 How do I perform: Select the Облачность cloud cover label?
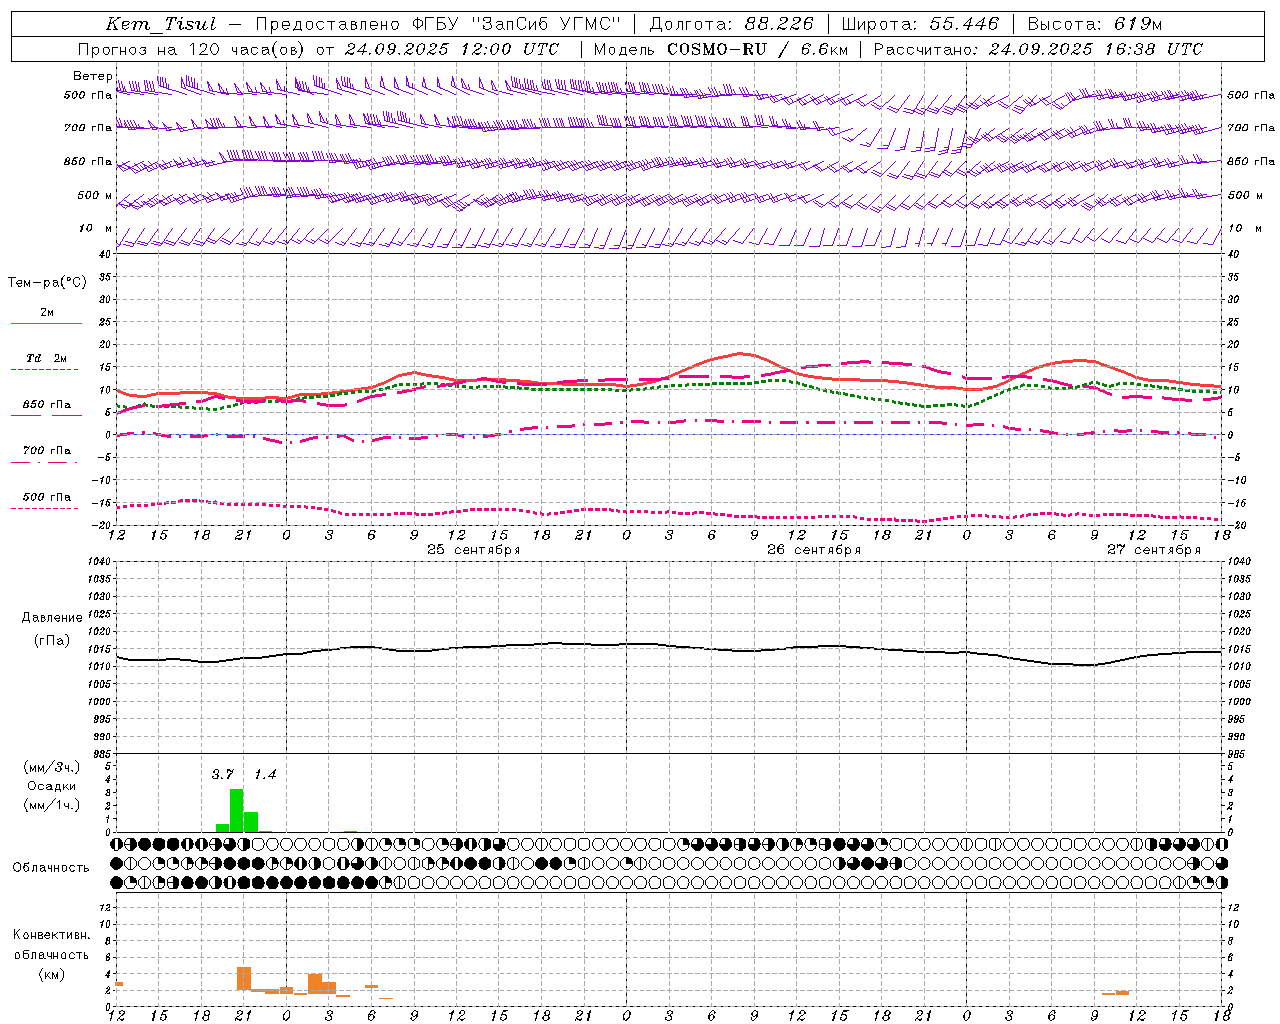pyautogui.click(x=51, y=867)
